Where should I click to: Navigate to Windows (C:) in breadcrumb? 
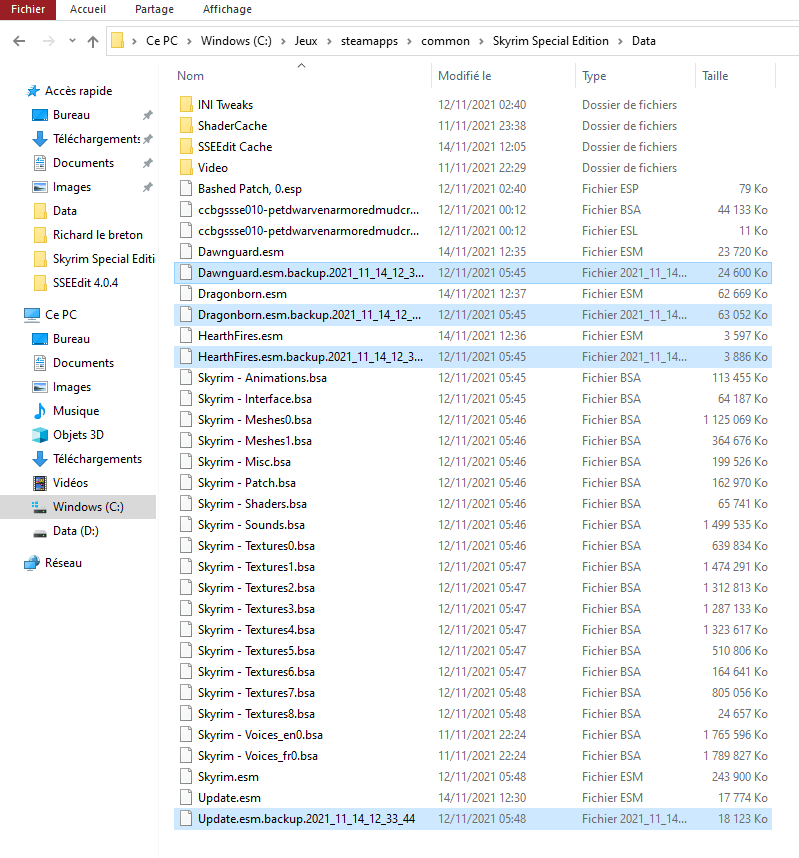click(236, 41)
